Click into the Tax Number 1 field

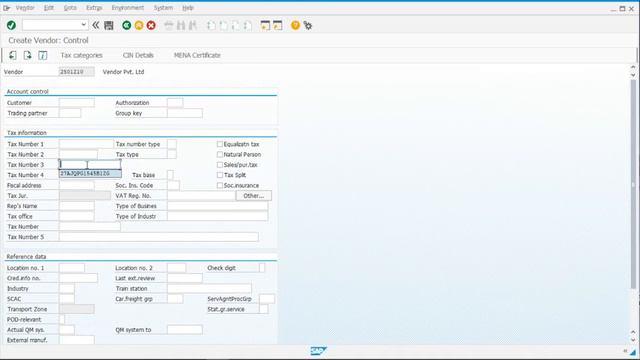tap(86, 144)
